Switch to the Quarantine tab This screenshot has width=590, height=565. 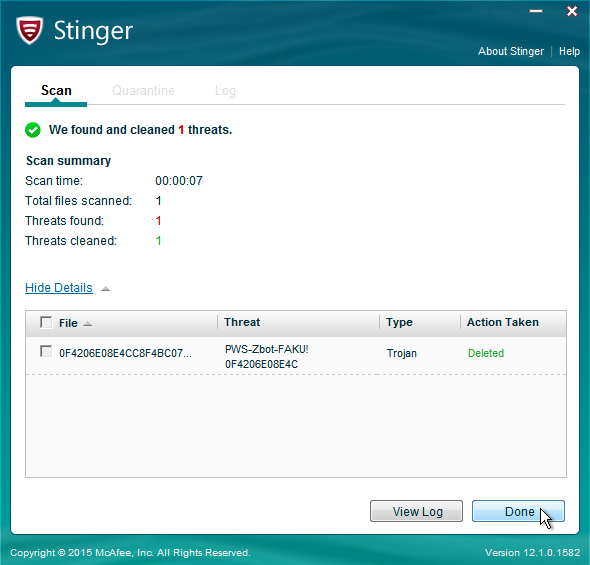tap(143, 91)
